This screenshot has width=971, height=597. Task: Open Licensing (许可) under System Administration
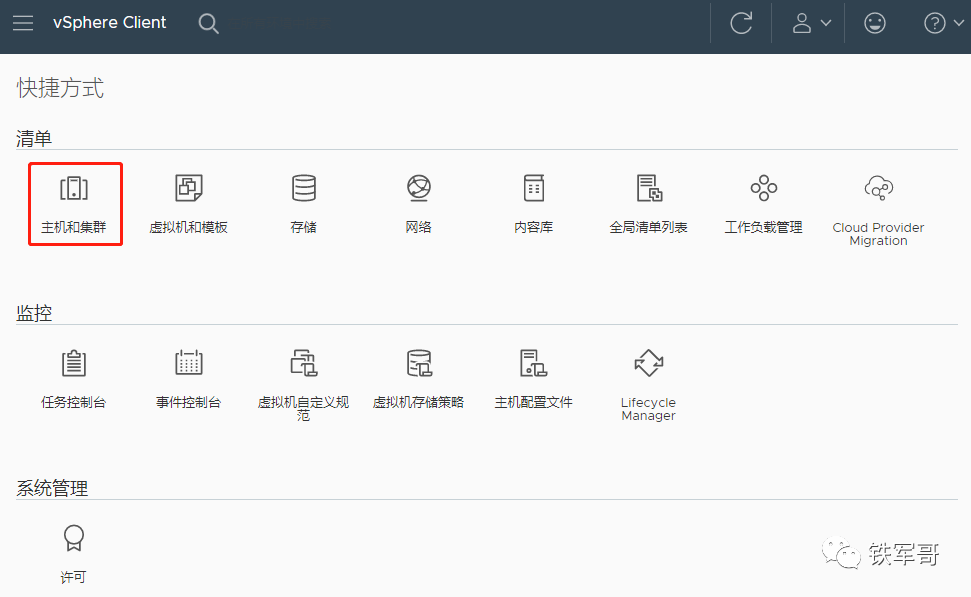coord(74,540)
